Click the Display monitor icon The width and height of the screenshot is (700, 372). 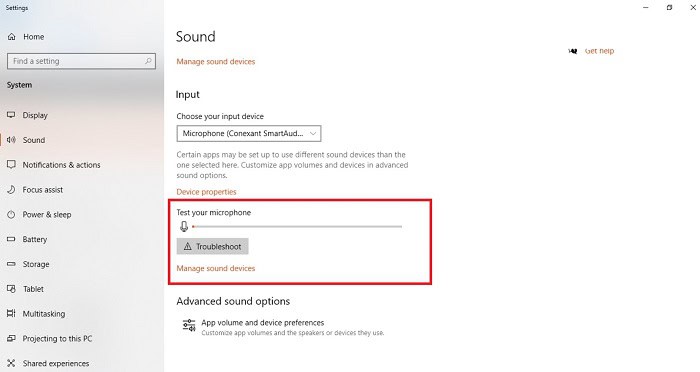point(11,115)
